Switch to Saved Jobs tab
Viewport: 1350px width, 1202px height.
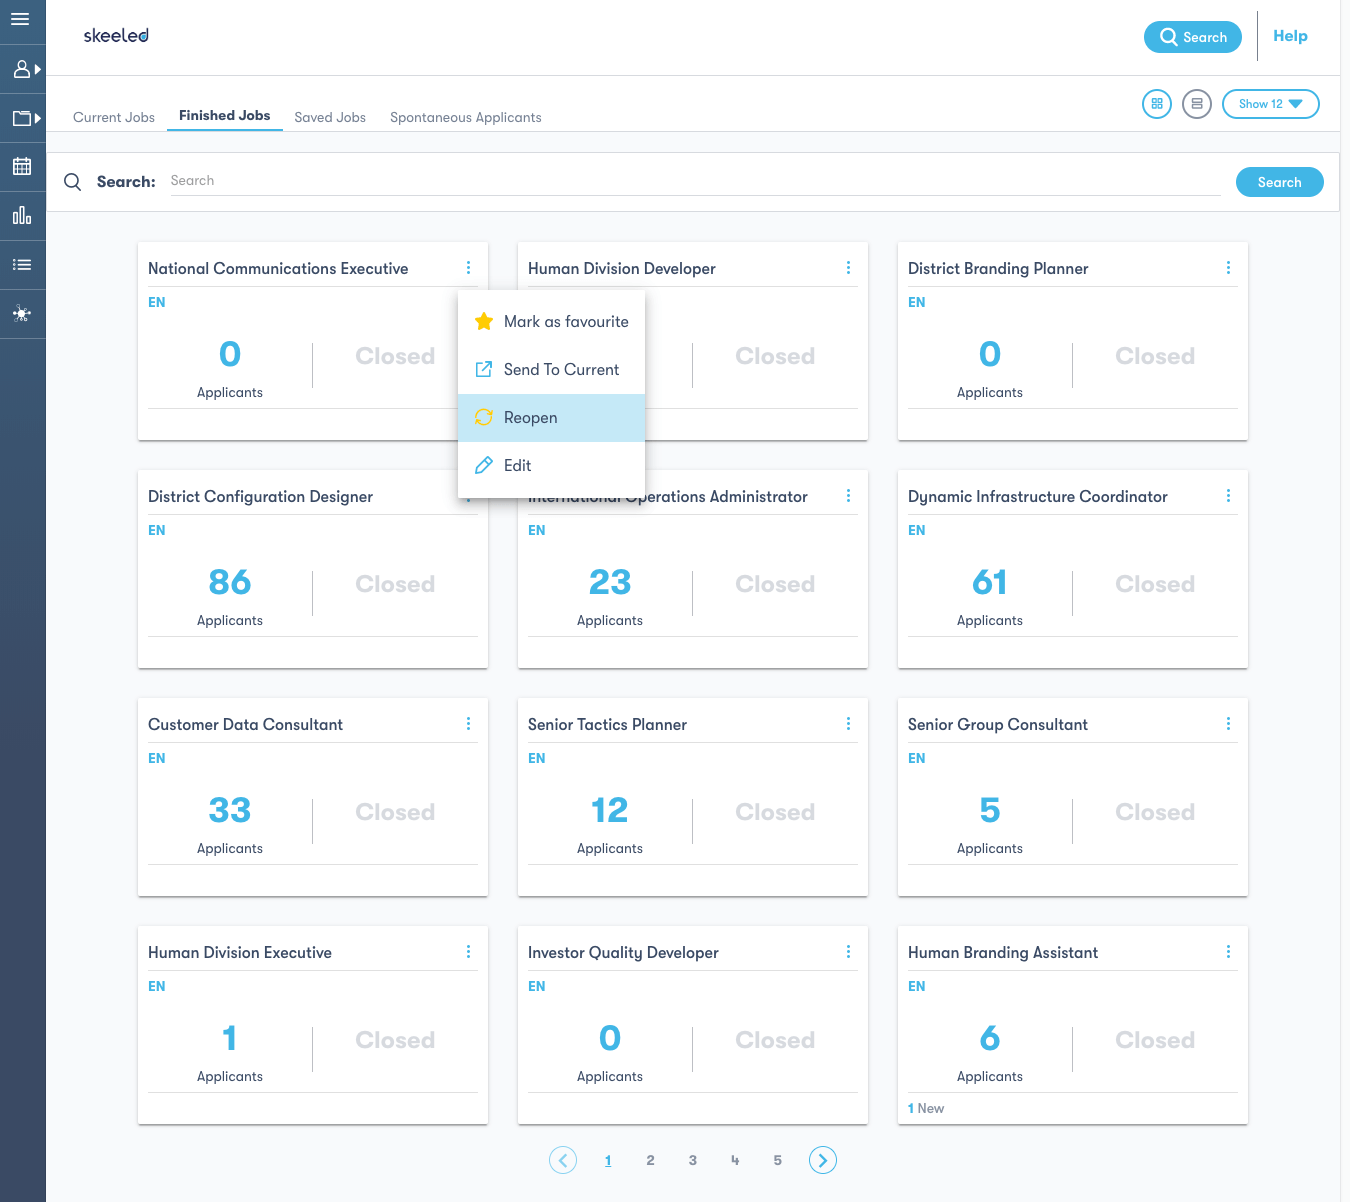point(330,117)
